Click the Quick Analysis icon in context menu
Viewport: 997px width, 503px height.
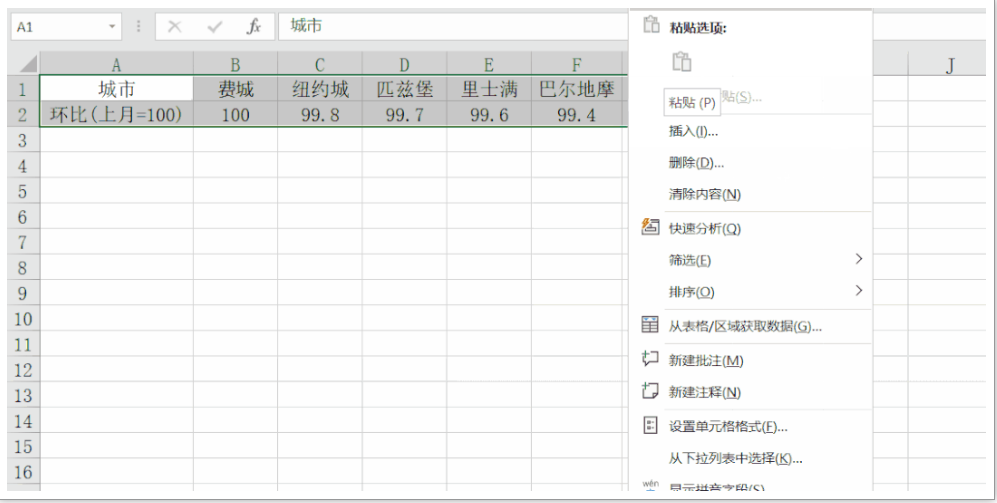pos(650,227)
